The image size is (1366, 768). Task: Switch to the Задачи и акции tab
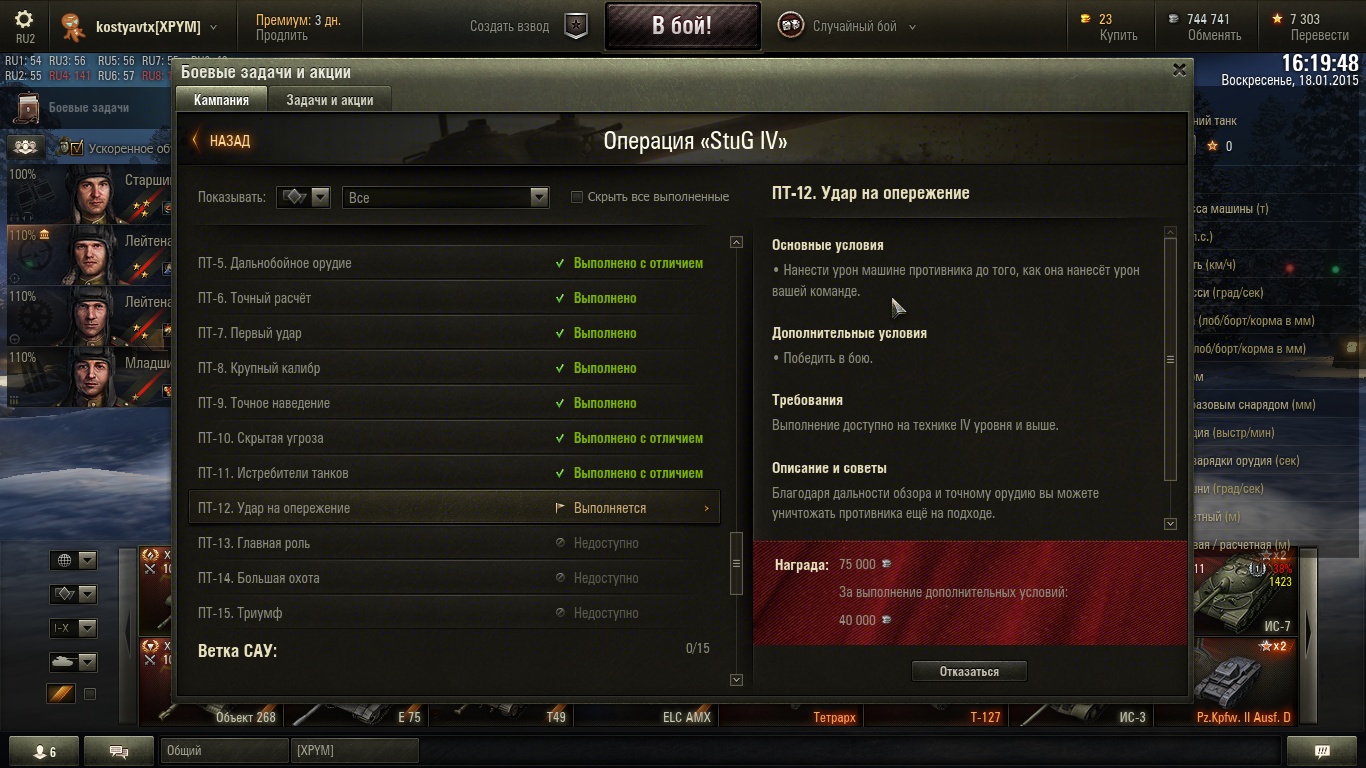pos(330,100)
